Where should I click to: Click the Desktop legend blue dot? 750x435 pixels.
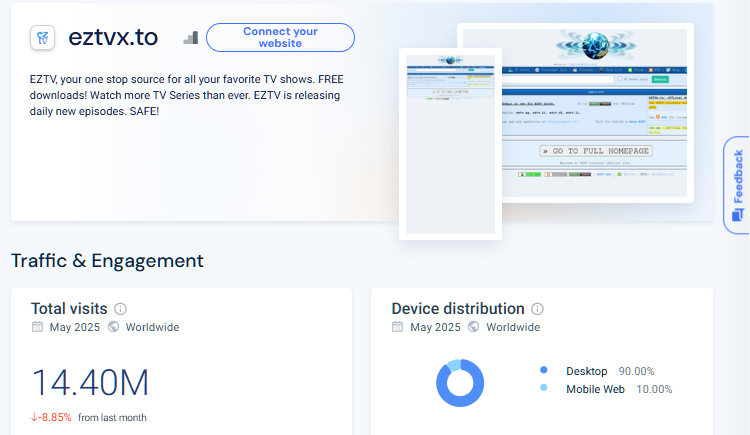543,370
